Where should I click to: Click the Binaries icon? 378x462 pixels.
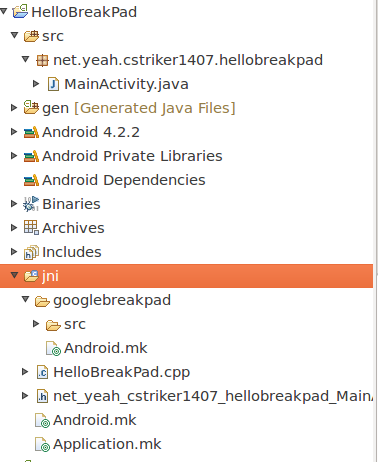31,204
